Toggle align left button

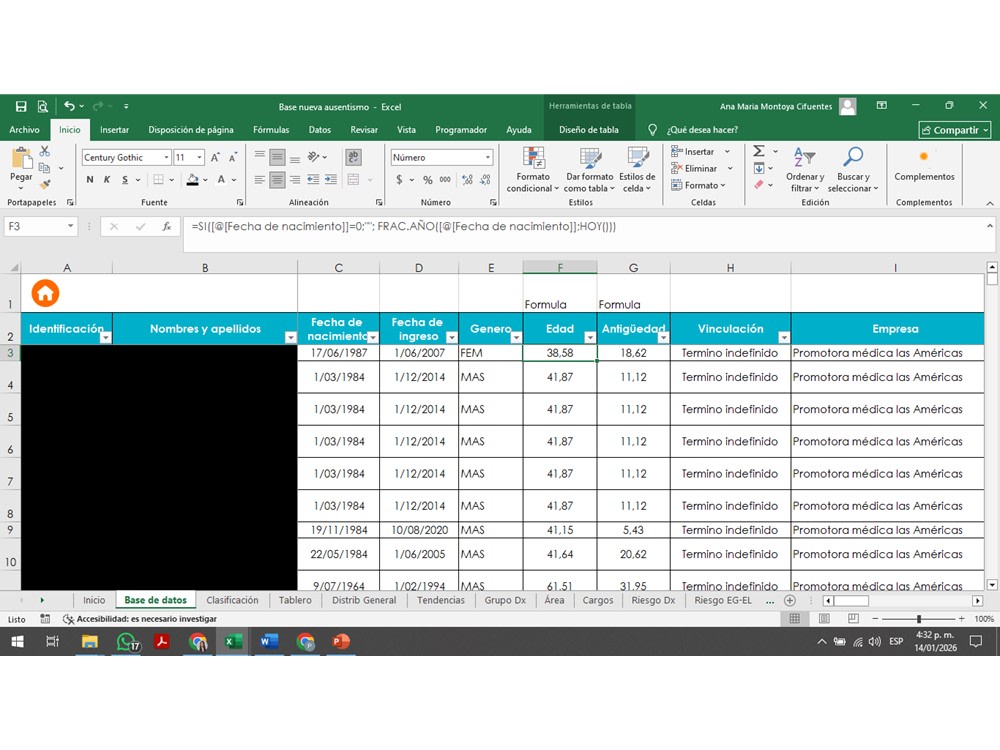click(260, 180)
